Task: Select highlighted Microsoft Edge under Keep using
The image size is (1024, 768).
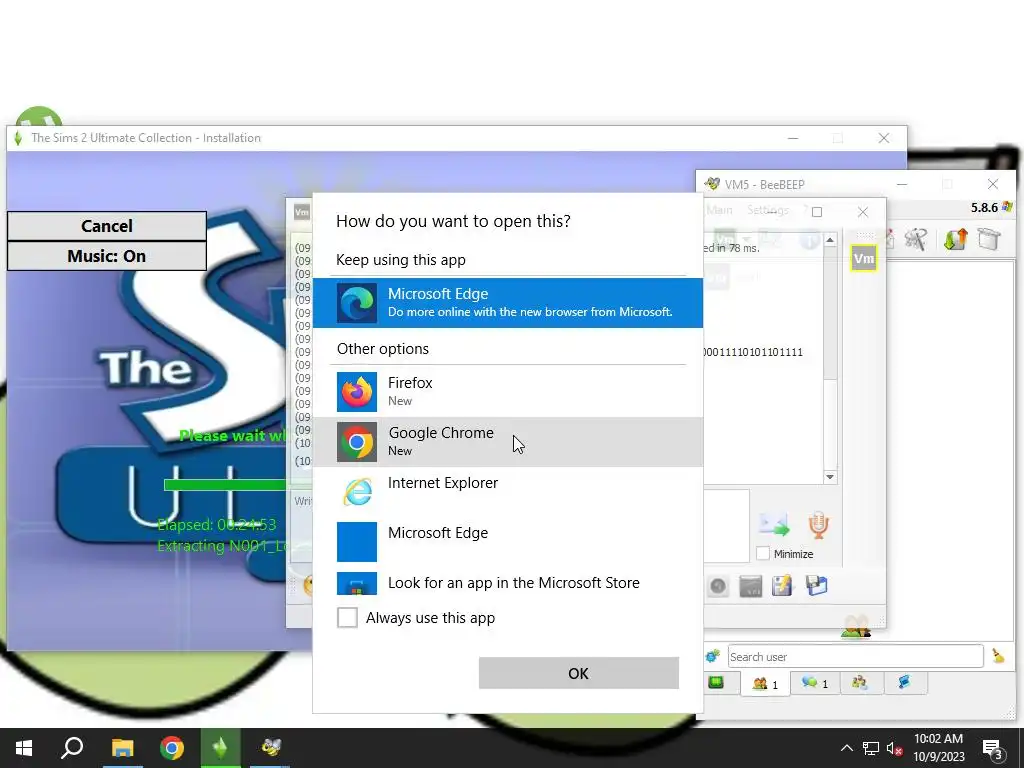Action: (x=507, y=302)
